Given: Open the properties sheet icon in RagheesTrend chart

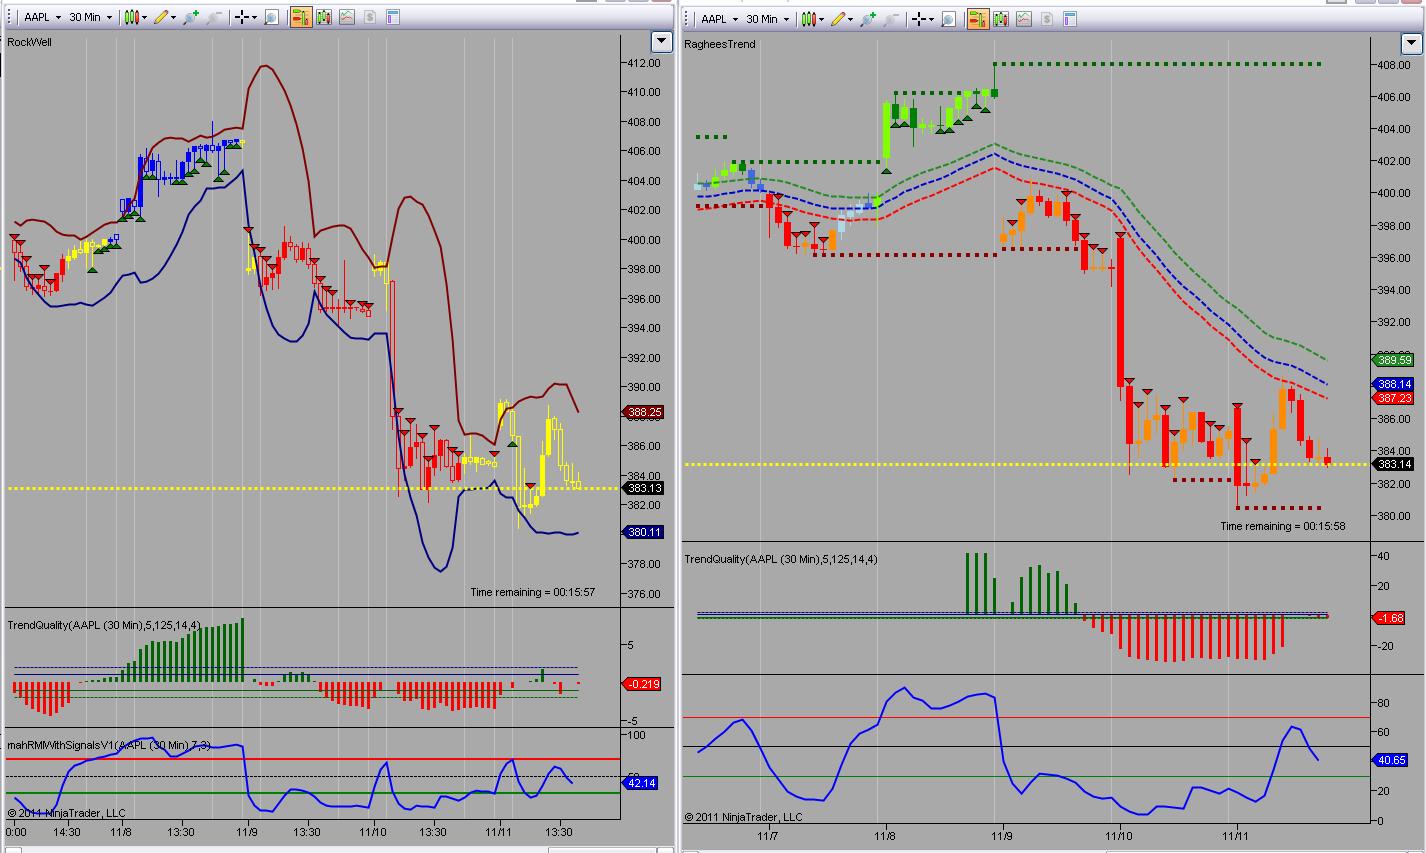Looking at the screenshot, I should coord(1070,19).
